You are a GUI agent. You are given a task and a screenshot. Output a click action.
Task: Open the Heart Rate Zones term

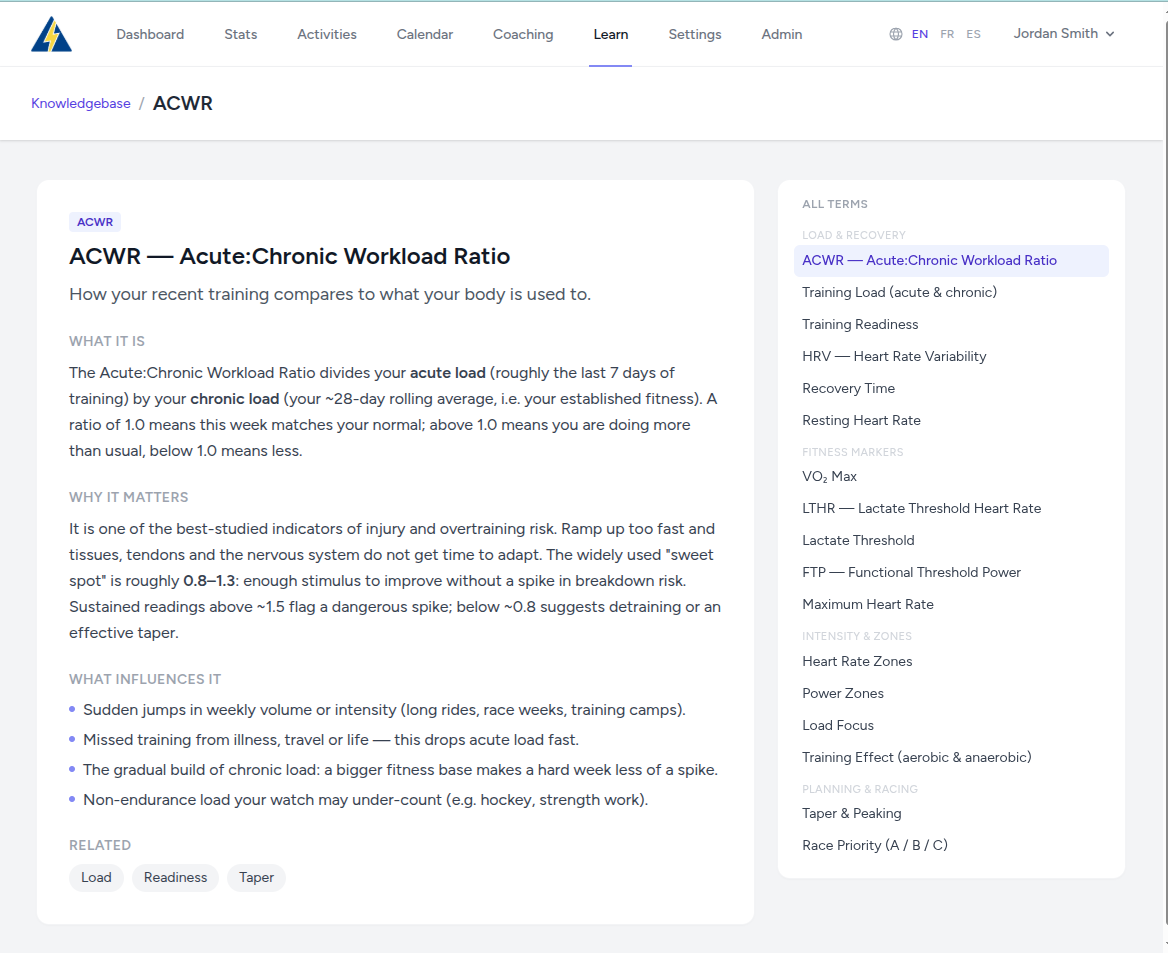point(951,662)
